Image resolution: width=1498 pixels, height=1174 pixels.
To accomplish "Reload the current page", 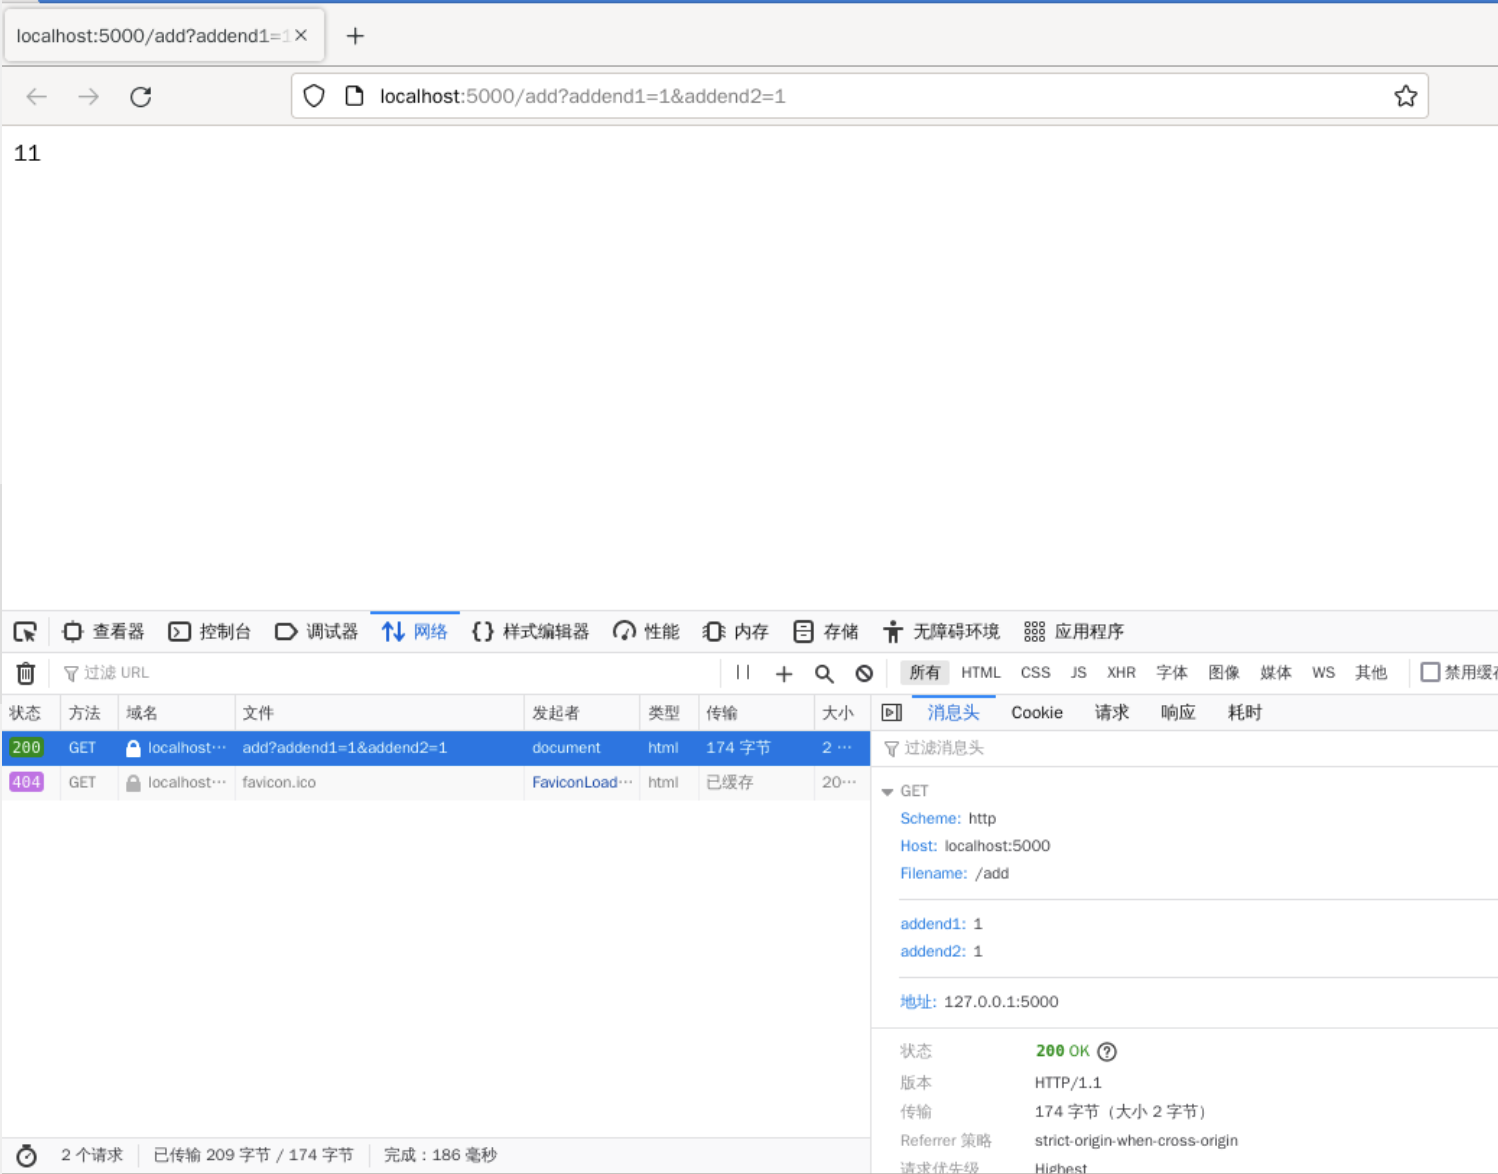I will (141, 97).
